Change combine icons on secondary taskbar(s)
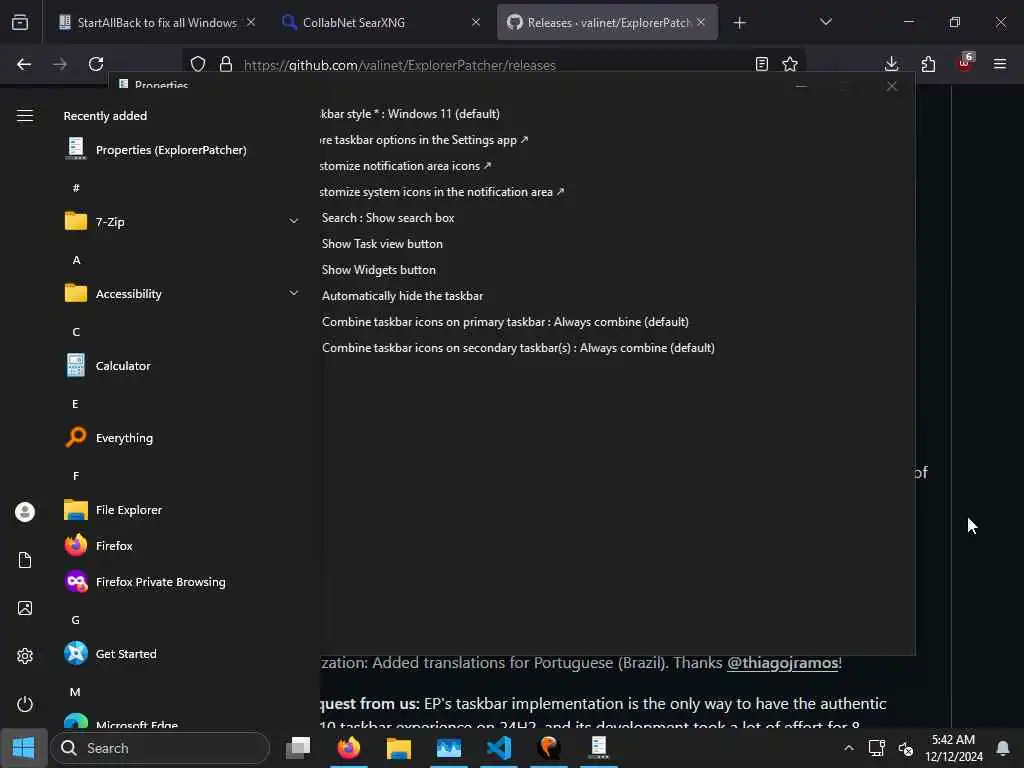 point(518,348)
